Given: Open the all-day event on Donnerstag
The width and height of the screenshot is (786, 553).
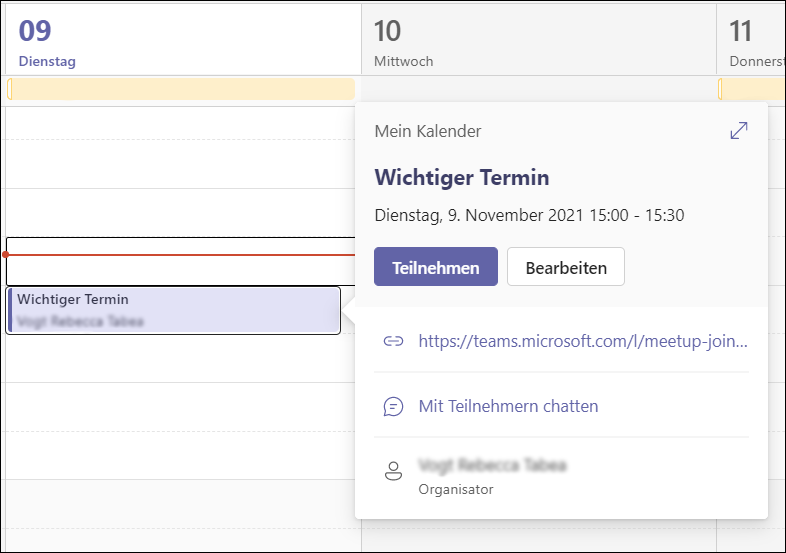Looking at the screenshot, I should point(751,89).
